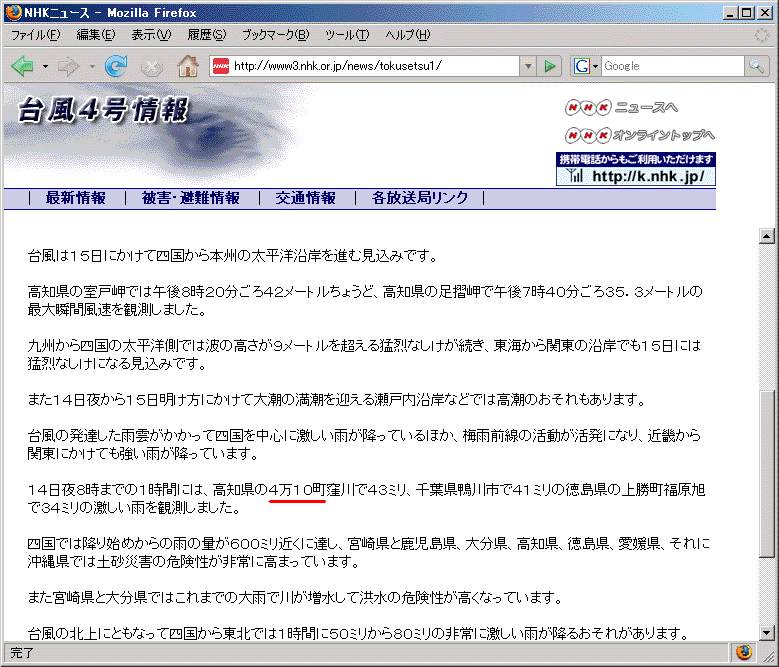This screenshot has height=667, width=779.
Task: Open the ブックマーク(B) menu
Action: coord(275,35)
